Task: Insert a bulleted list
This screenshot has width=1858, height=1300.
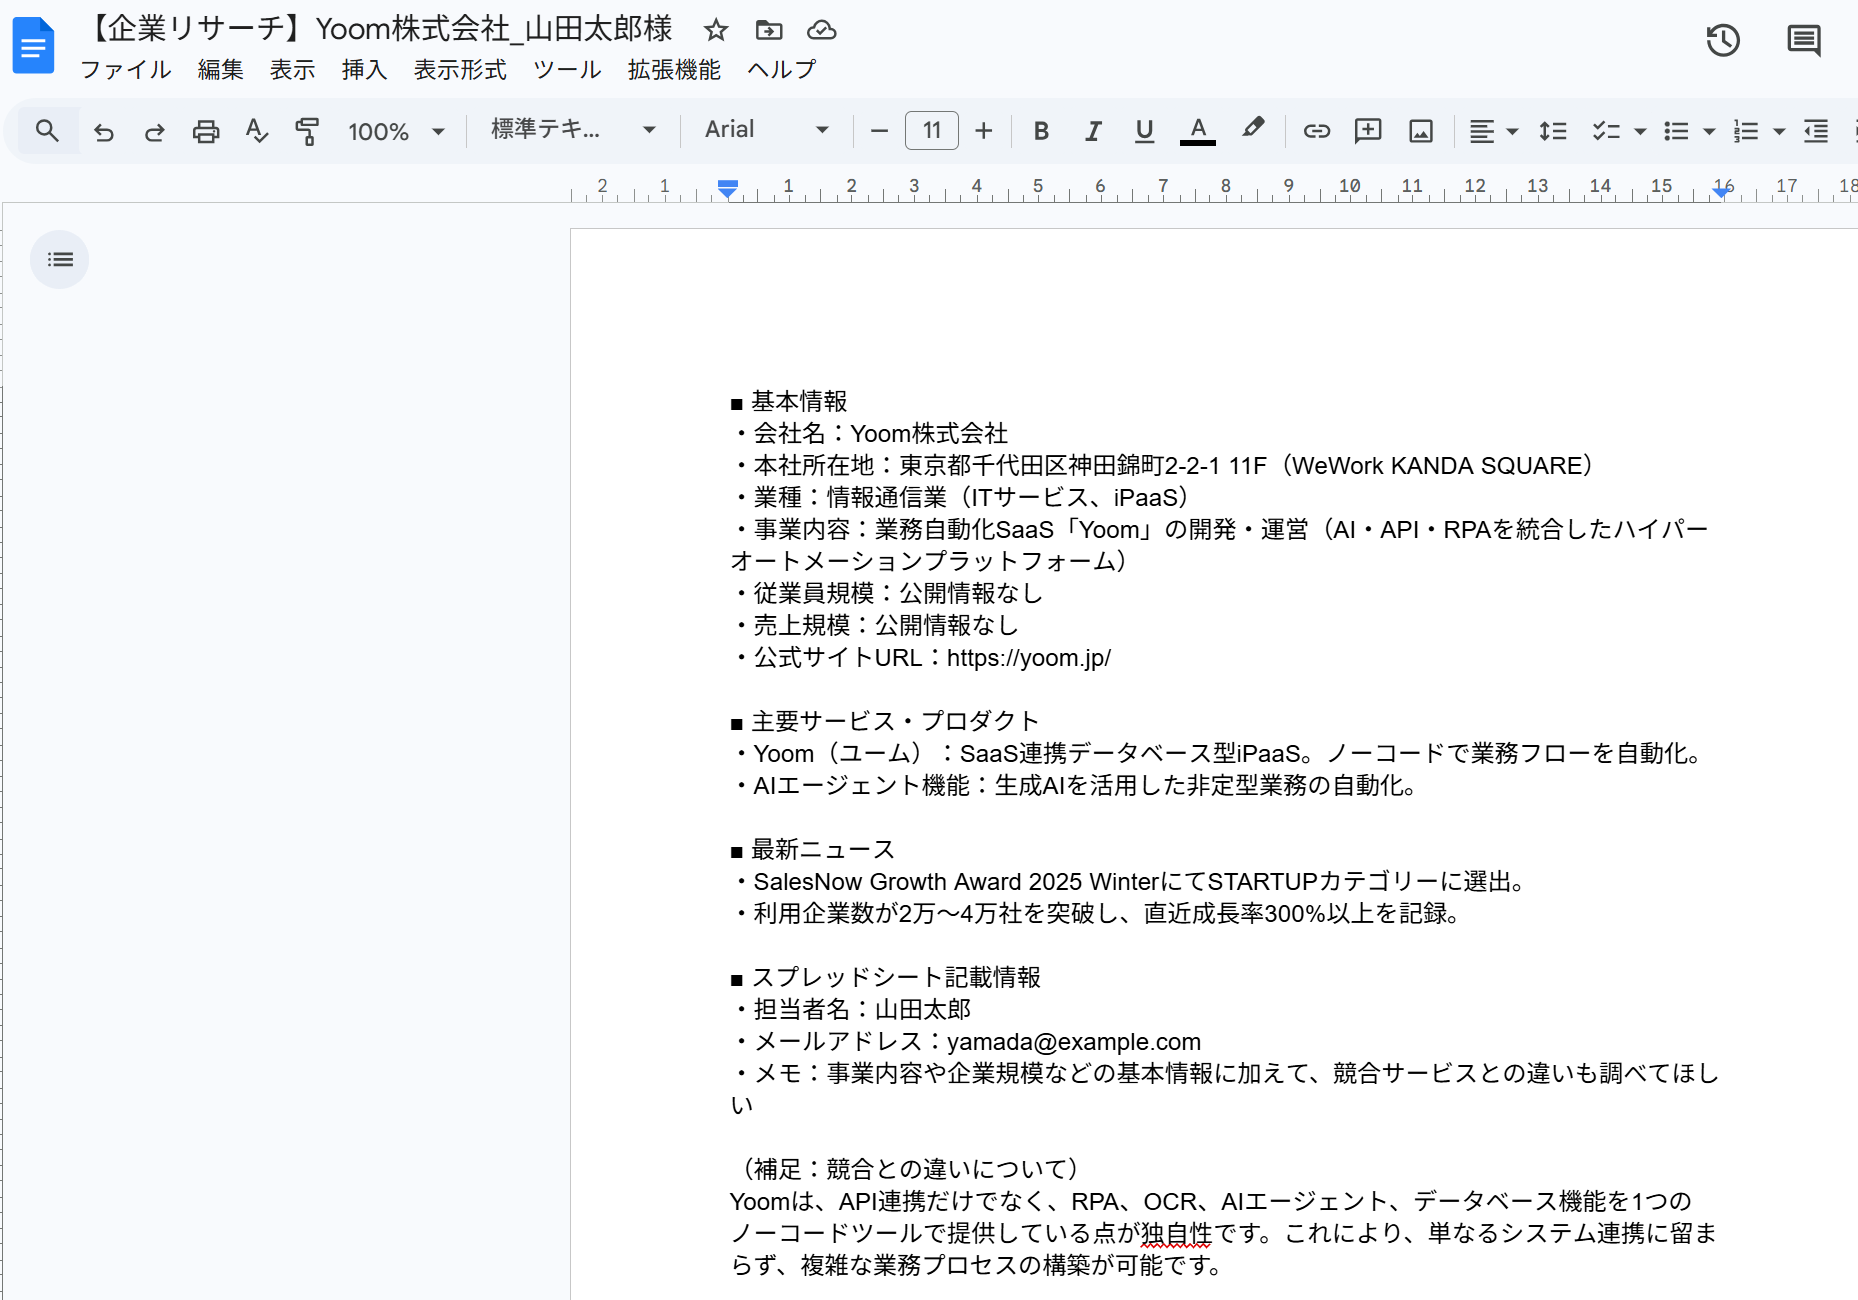Action: pos(1676,131)
